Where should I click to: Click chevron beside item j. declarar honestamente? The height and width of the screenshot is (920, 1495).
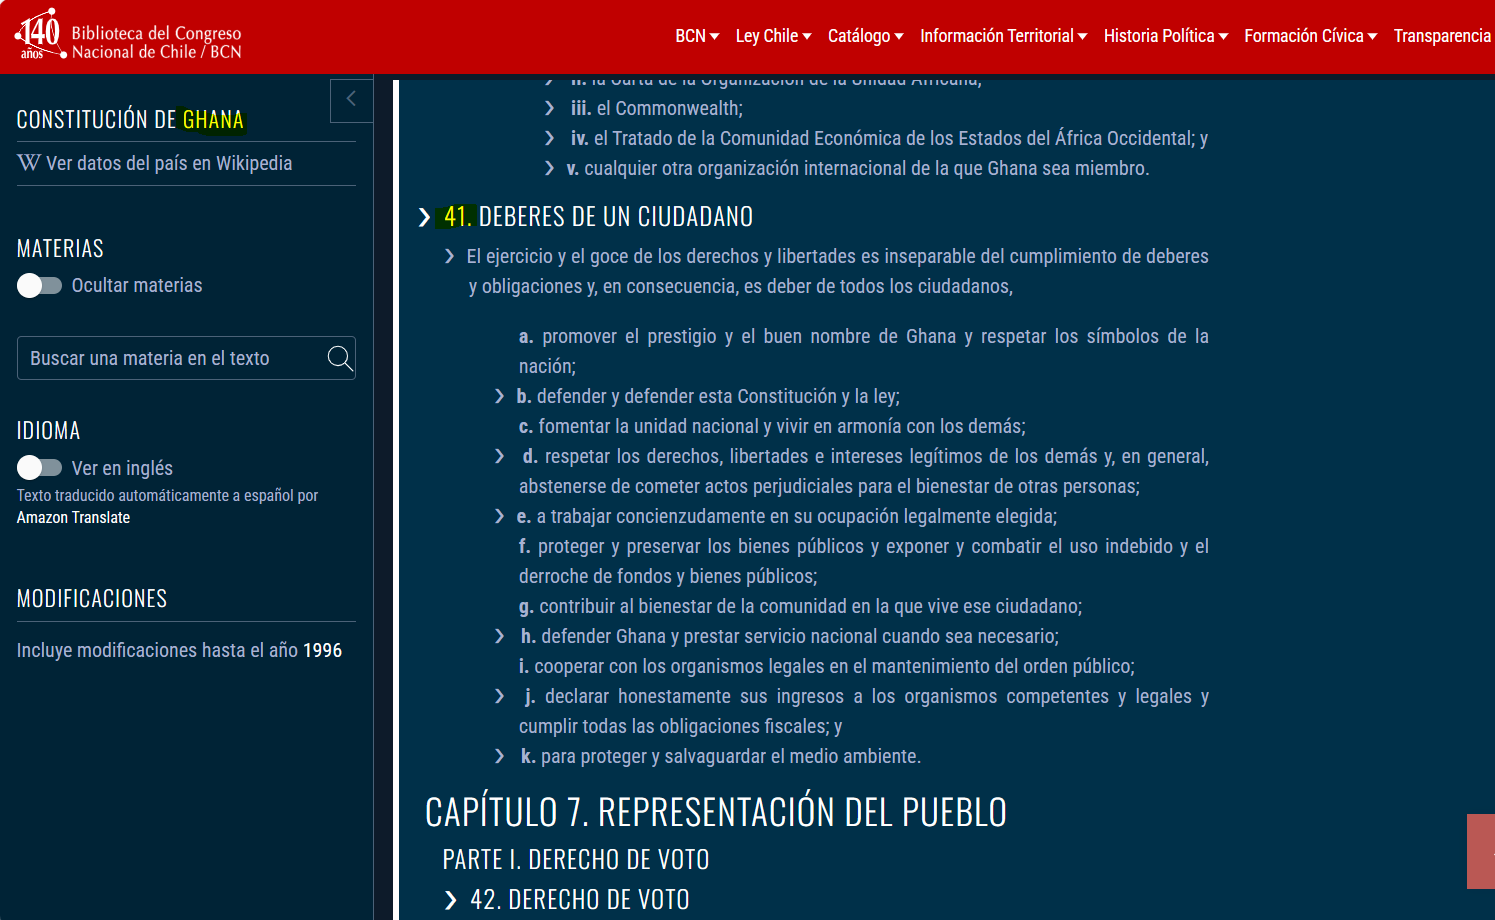point(500,697)
